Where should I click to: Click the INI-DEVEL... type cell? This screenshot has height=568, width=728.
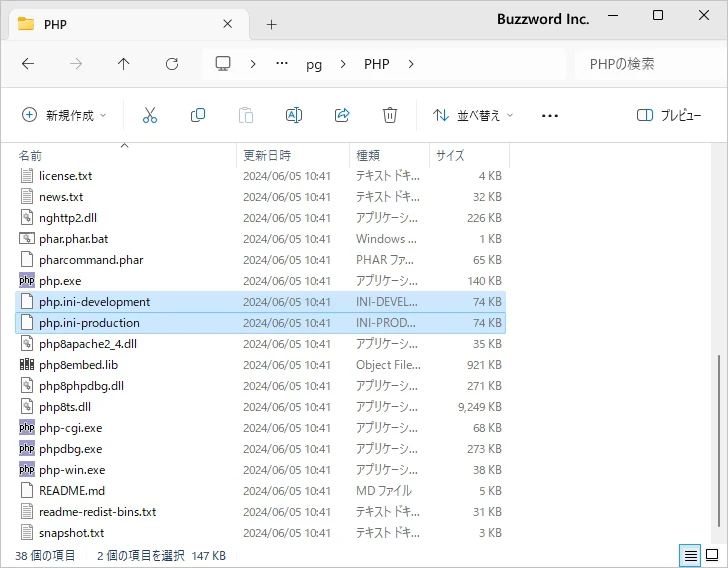tap(386, 302)
